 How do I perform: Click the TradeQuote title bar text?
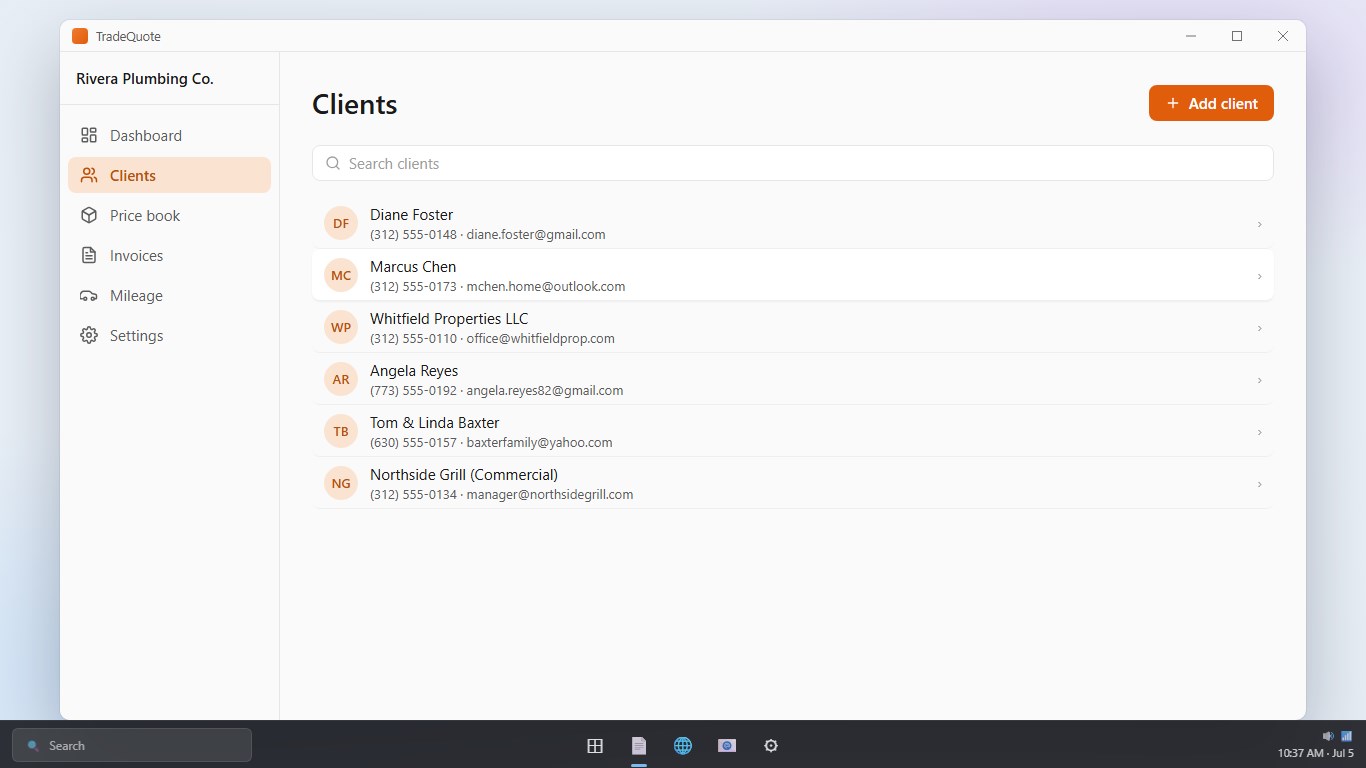128,36
